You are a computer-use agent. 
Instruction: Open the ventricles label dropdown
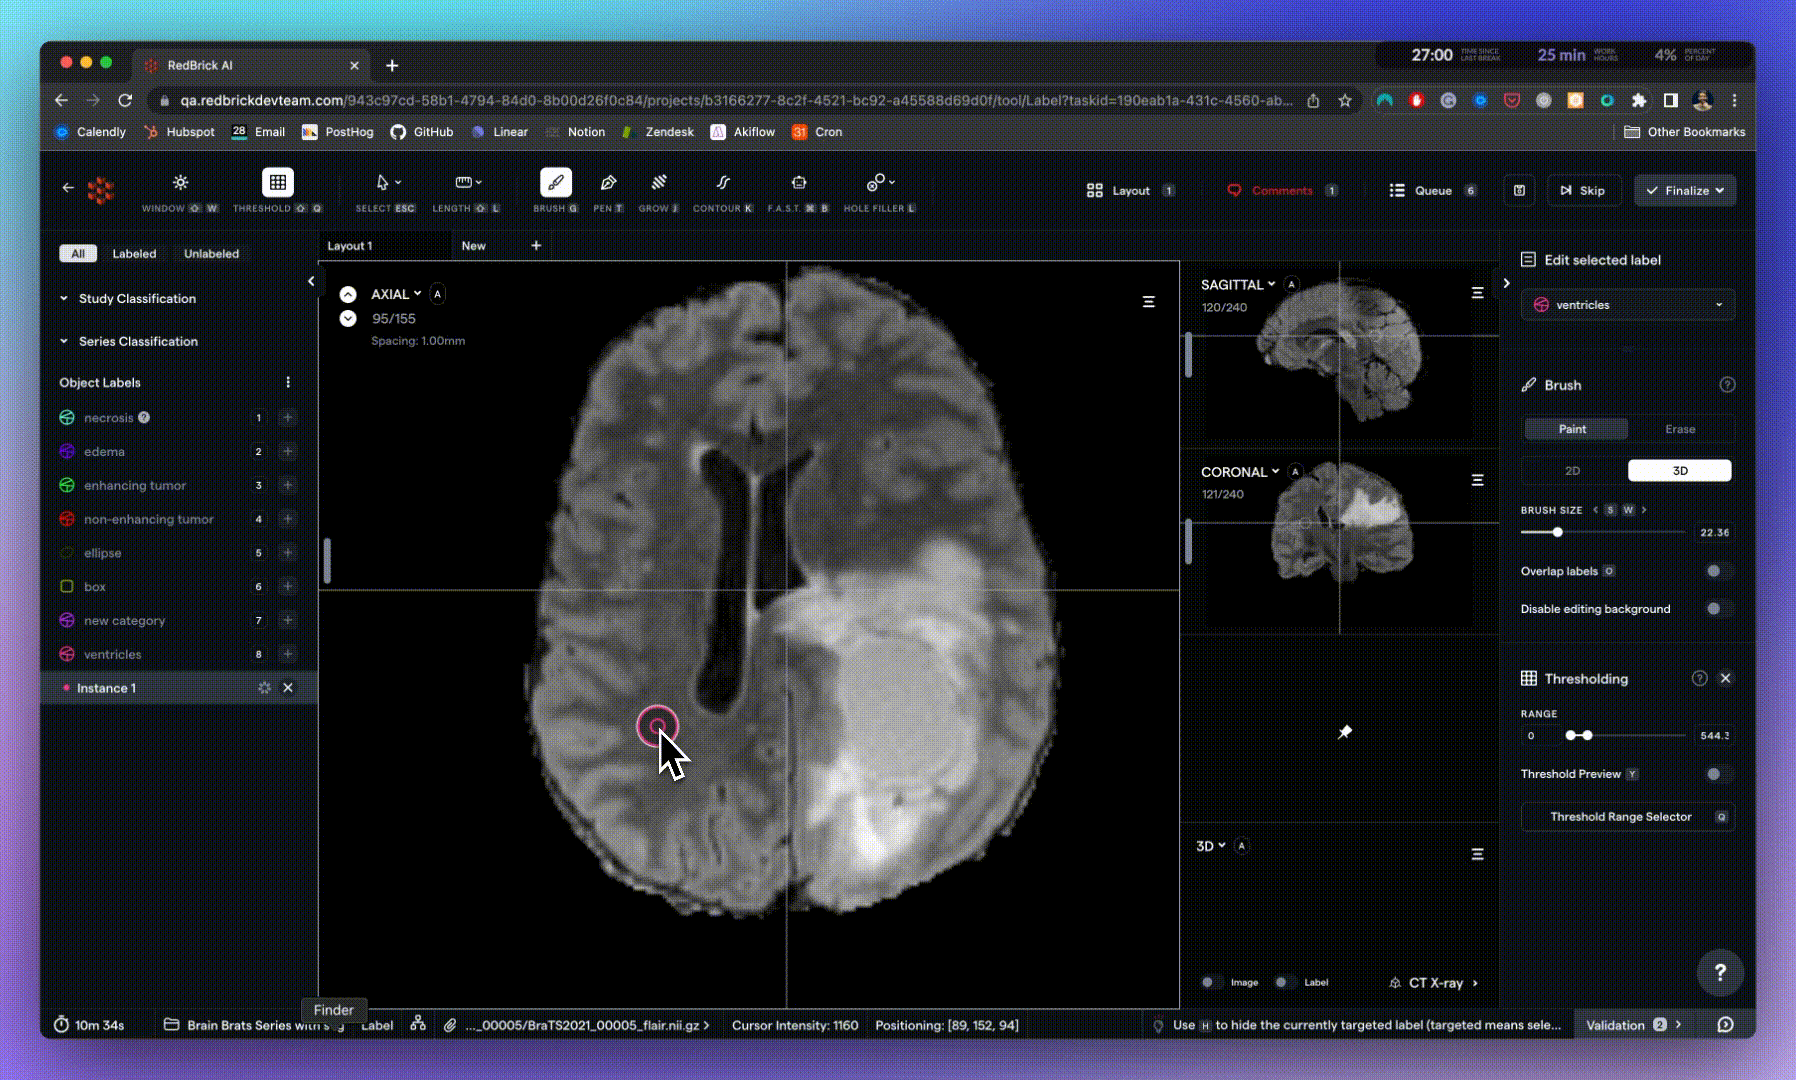pos(1628,305)
